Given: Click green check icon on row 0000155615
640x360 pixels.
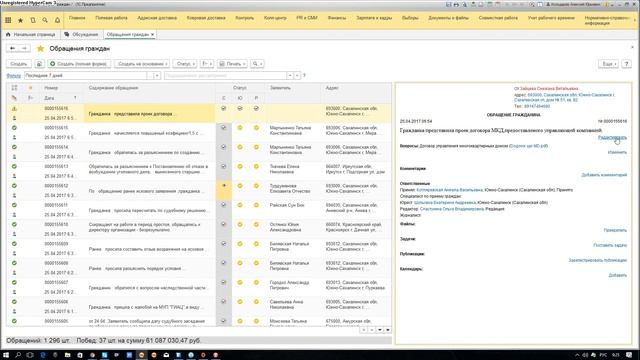Looking at the screenshot, I should (x=14, y=128).
